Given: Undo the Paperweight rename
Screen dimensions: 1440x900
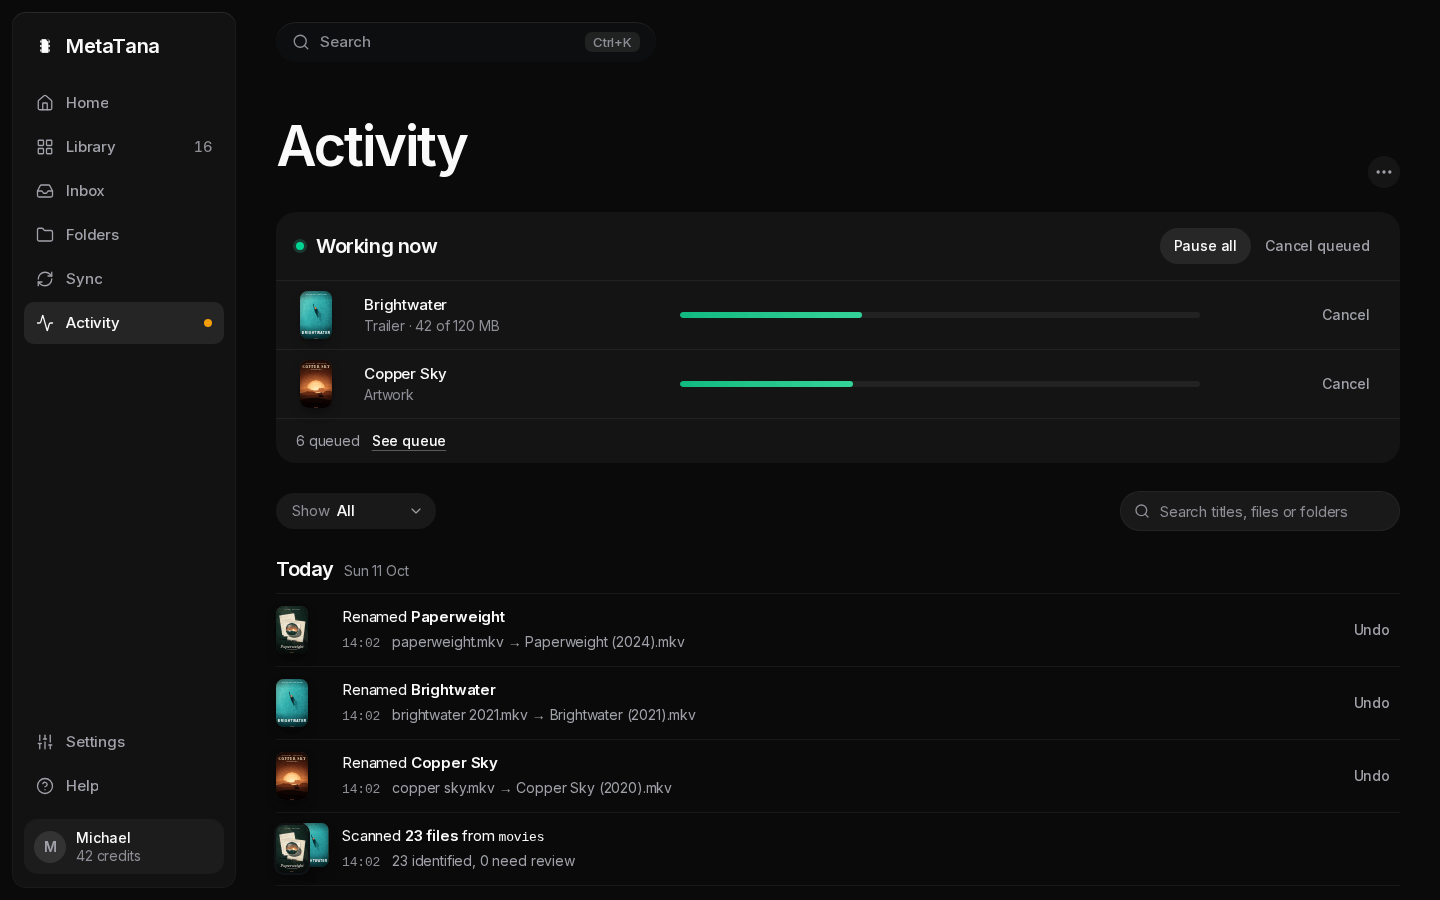Looking at the screenshot, I should [x=1371, y=630].
